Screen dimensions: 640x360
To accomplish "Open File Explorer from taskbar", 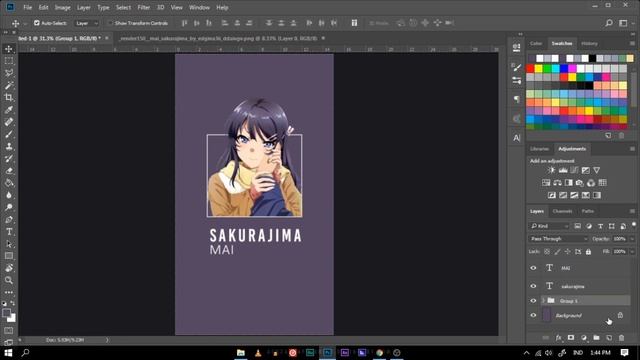I will 241,353.
